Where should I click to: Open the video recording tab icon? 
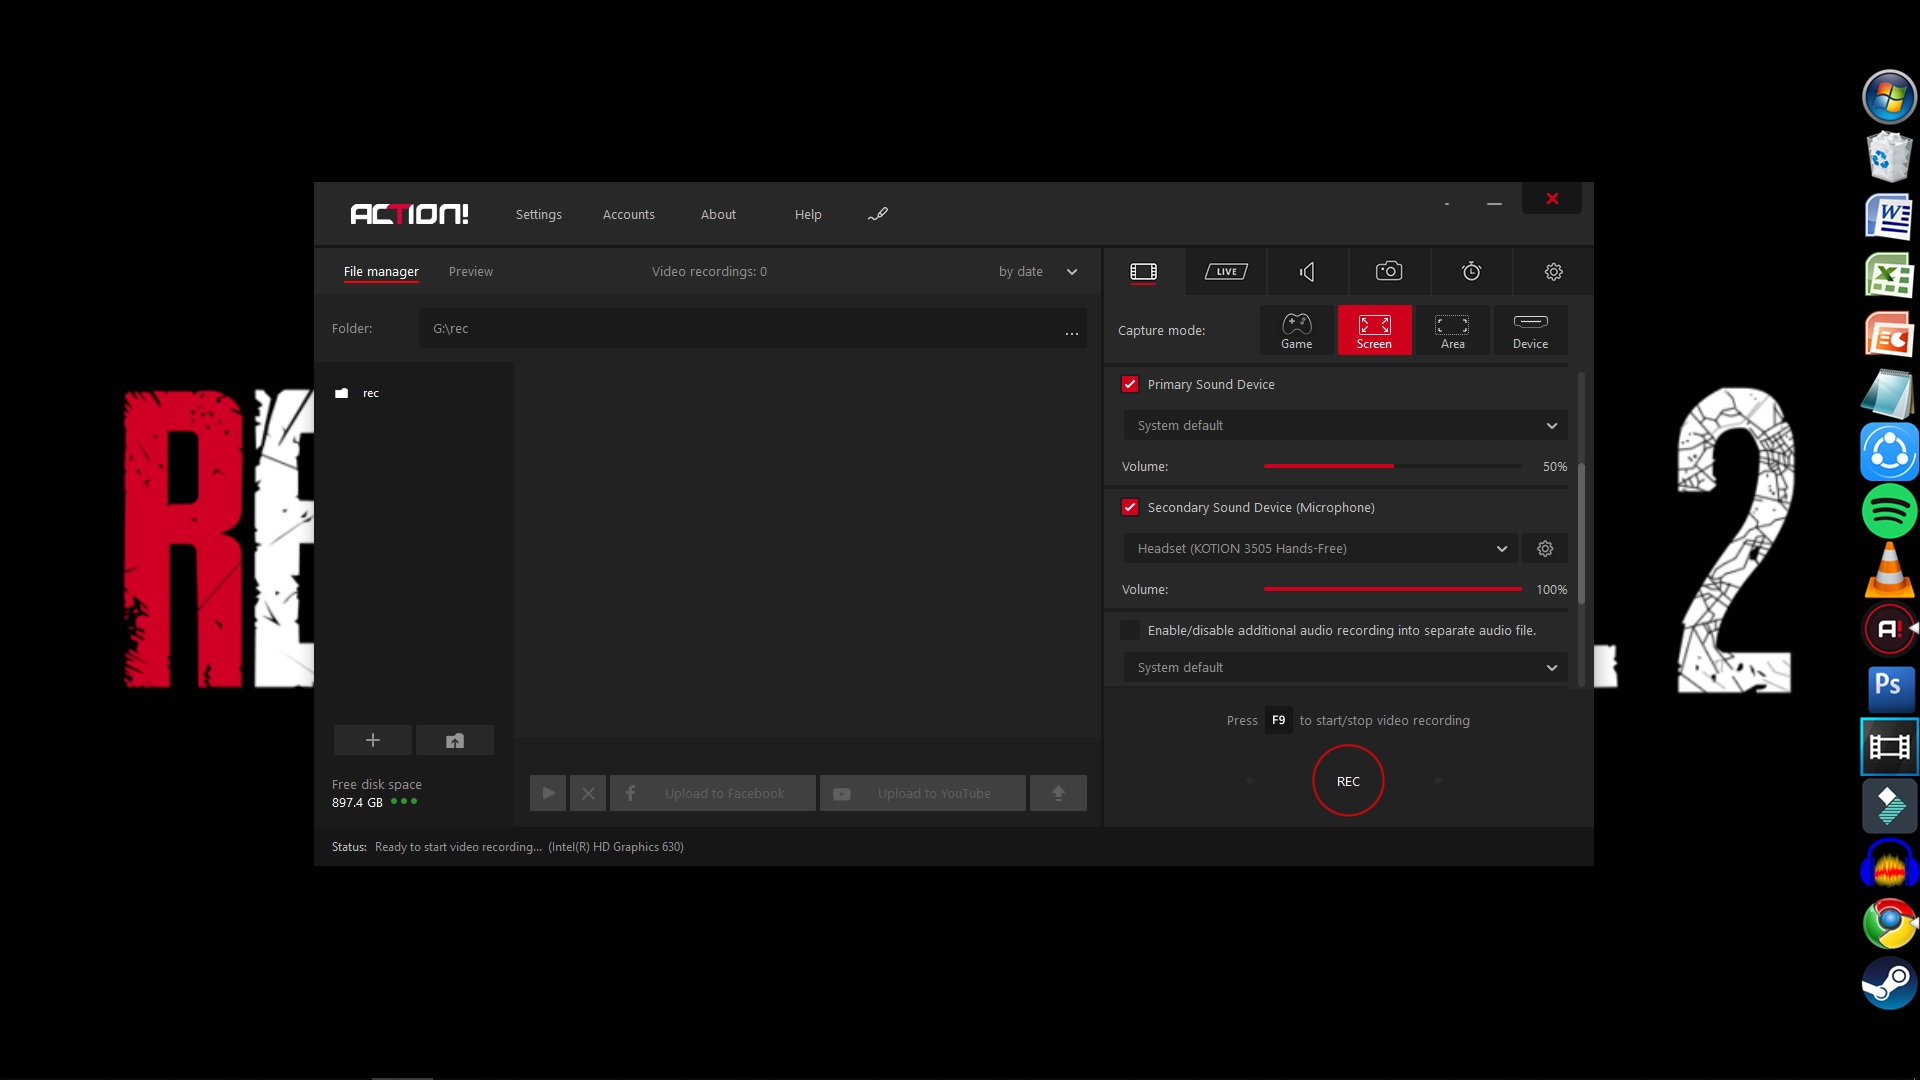pos(1143,271)
